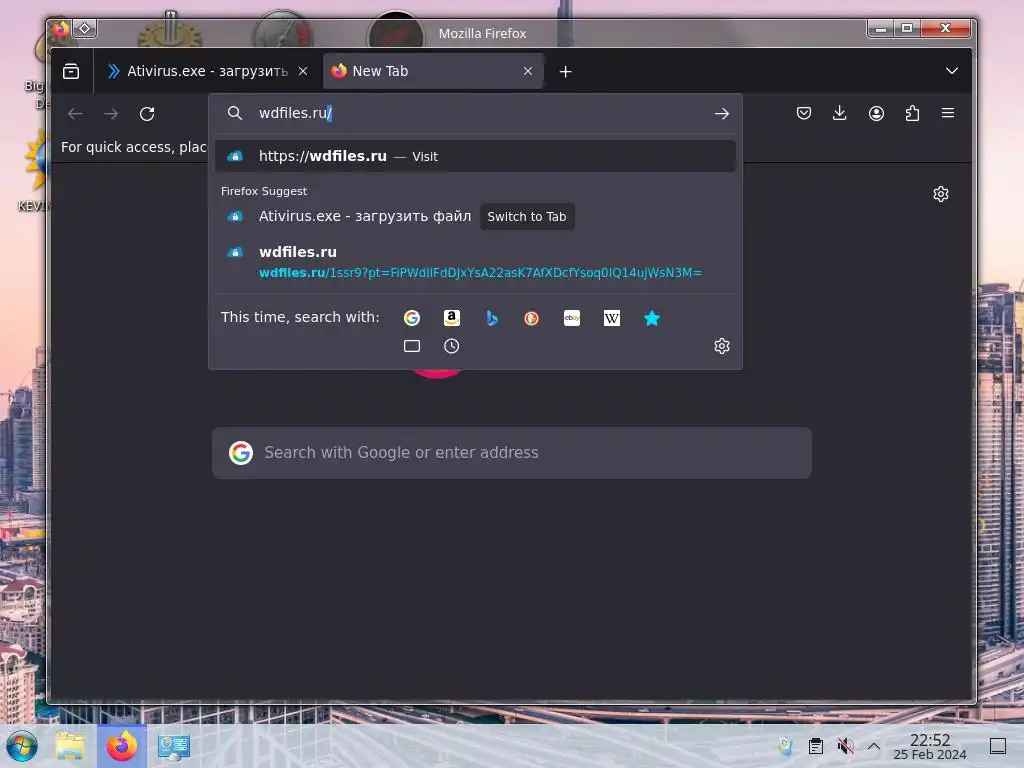Image resolution: width=1024 pixels, height=768 pixels.
Task: Click the Show Desktop button
Action: pos(998,746)
